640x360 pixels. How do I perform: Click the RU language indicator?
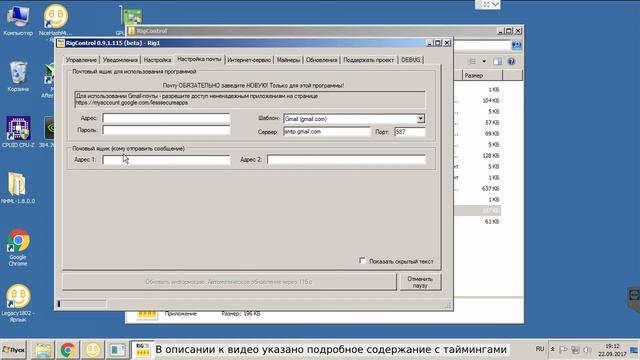(540, 349)
